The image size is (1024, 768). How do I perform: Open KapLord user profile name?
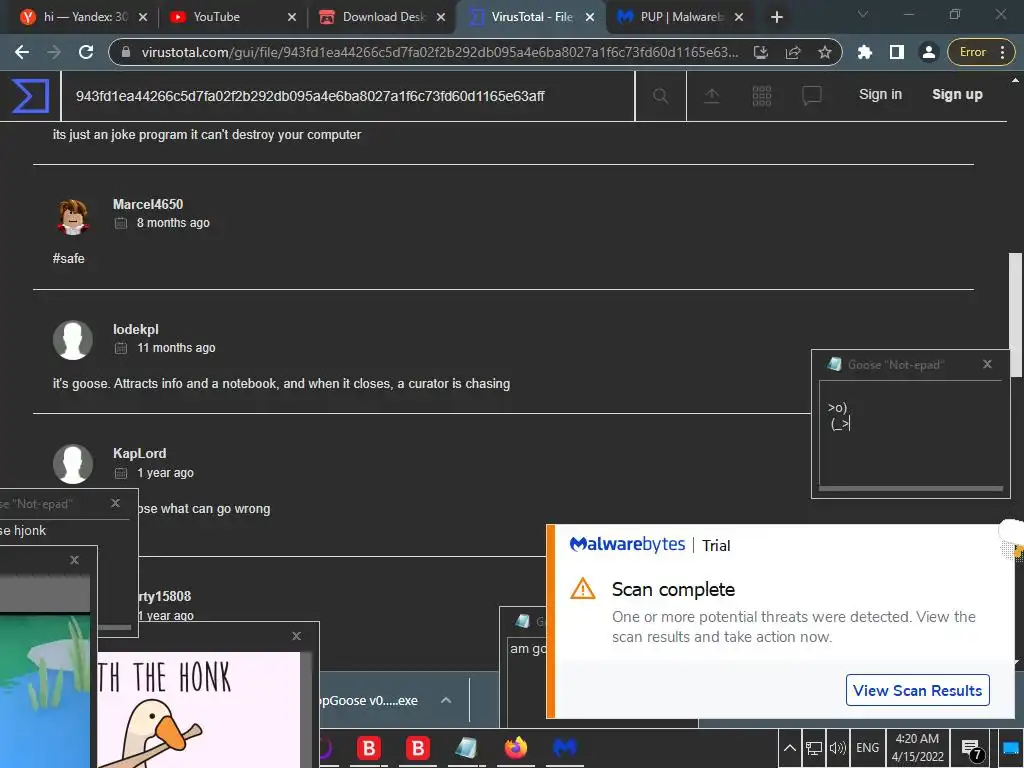[139, 454]
